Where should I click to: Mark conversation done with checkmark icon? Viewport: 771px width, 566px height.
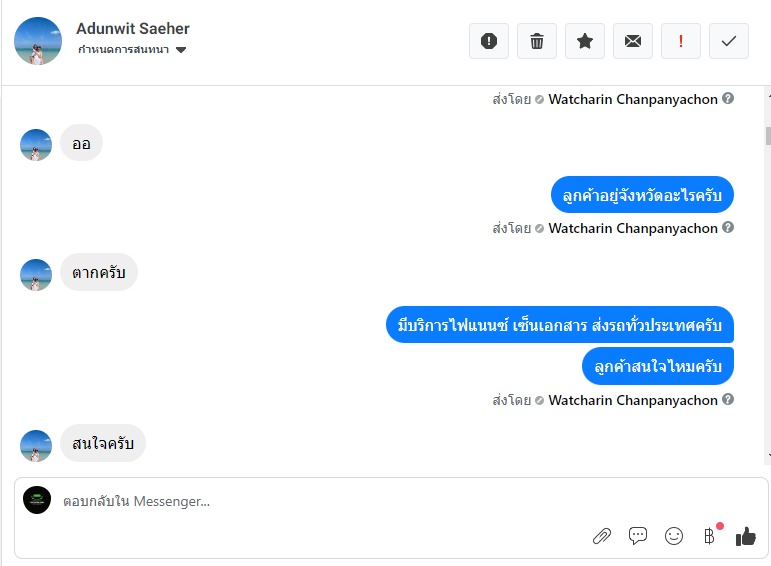(x=729, y=41)
